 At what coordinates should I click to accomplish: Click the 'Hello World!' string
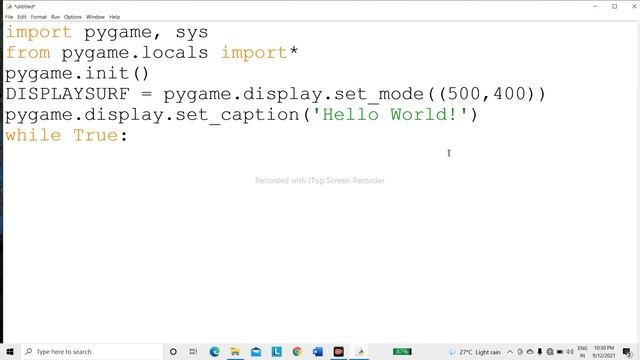390,114
